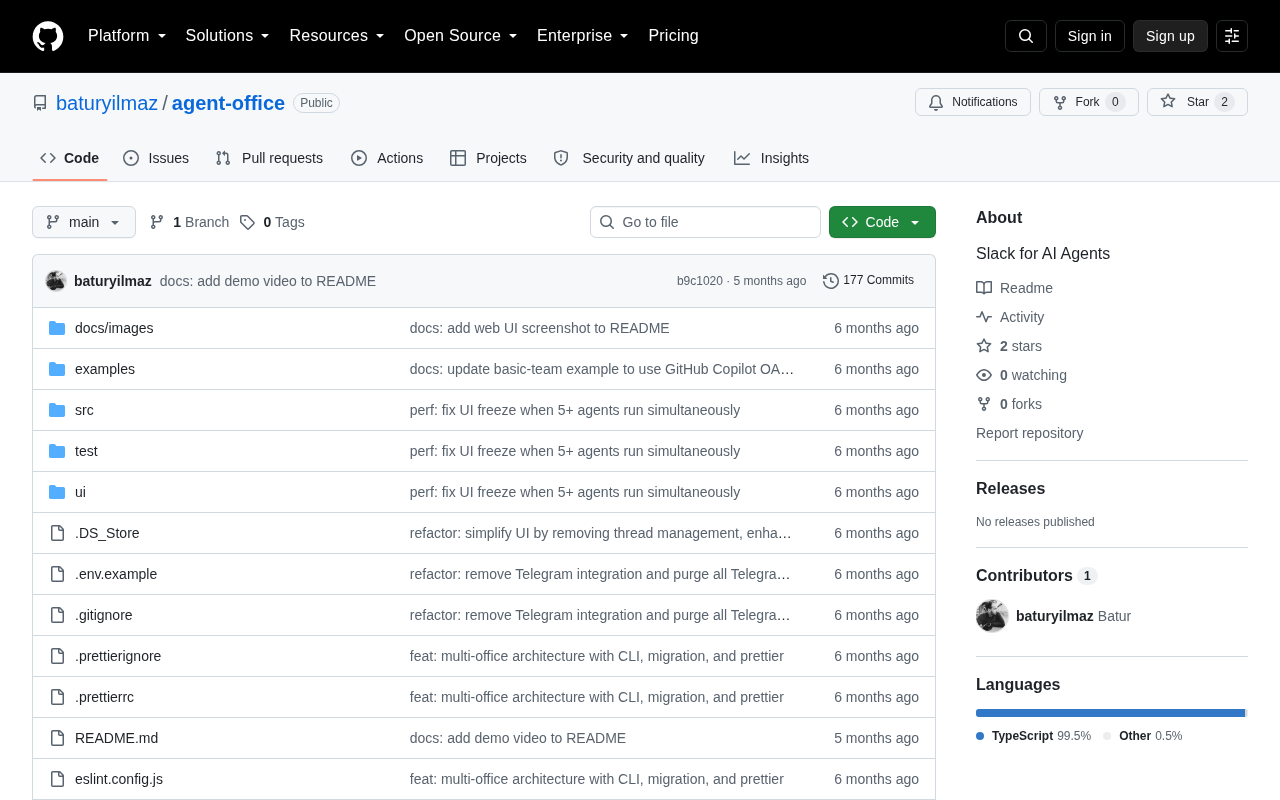Image resolution: width=1280 pixels, height=800 pixels.
Task: Open the baturyilmaz owner link
Action: pos(107,103)
